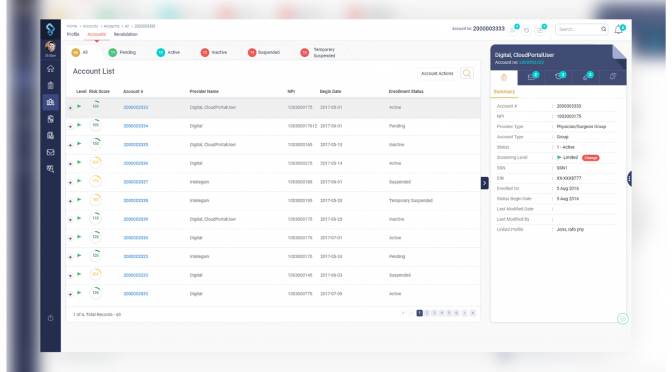Click the power icon in the sidebar
672x372 pixels.
click(51, 318)
